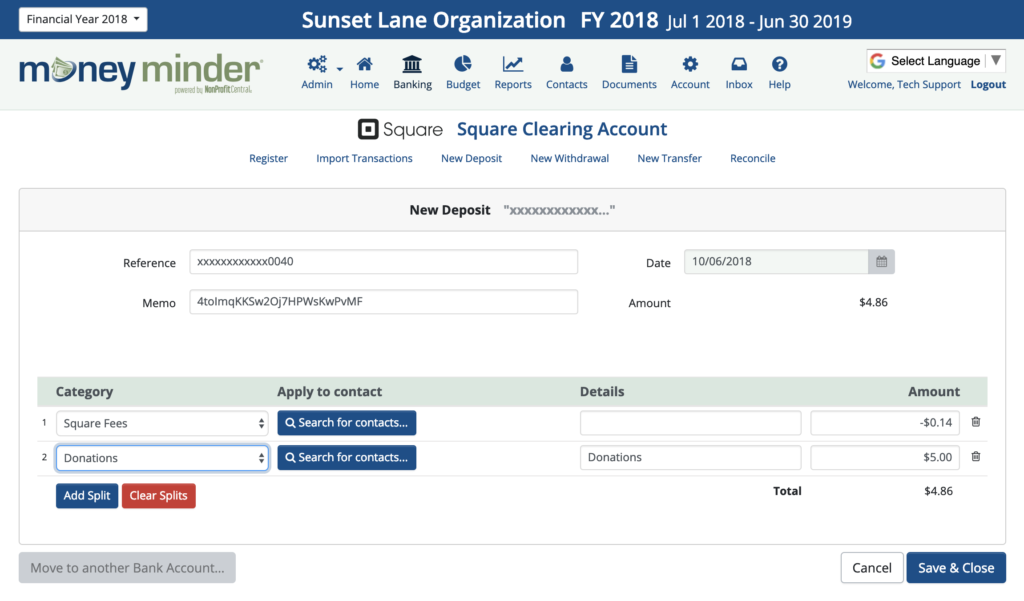This screenshot has height=601, width=1024.
Task: Edit the $5.00 amount field
Action: pyautogui.click(x=885, y=458)
